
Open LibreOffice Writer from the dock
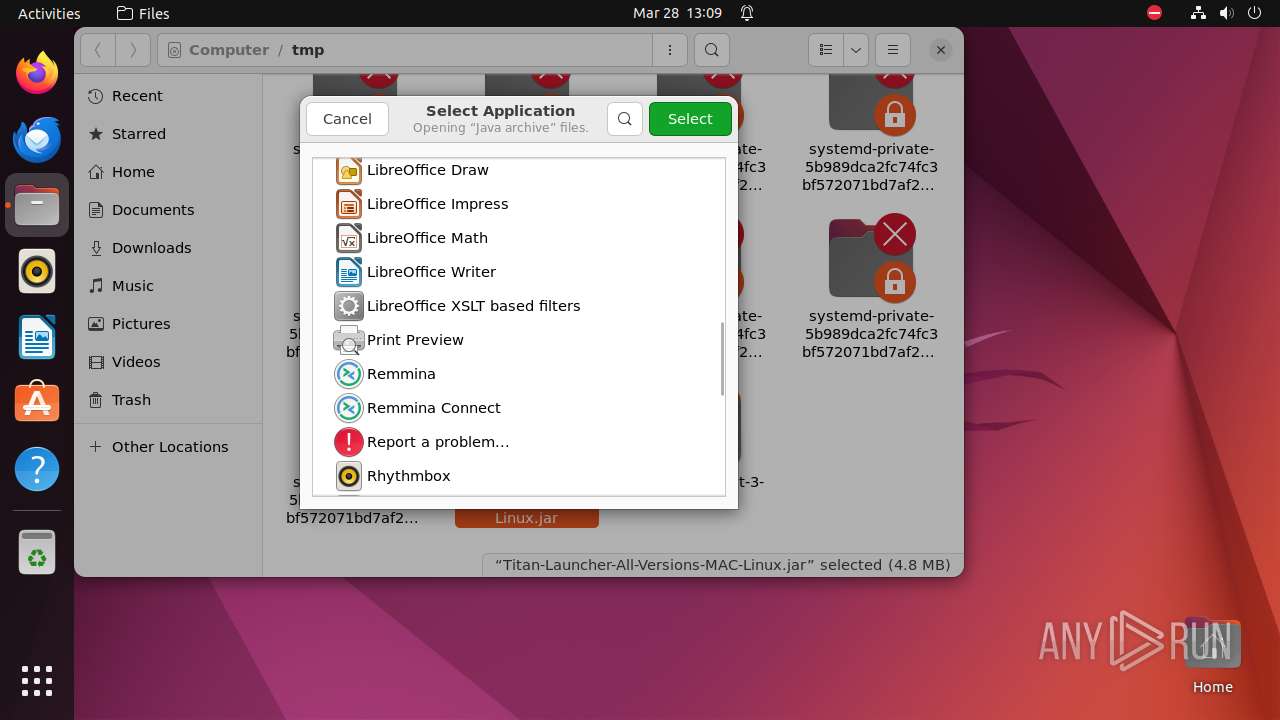coord(37,337)
